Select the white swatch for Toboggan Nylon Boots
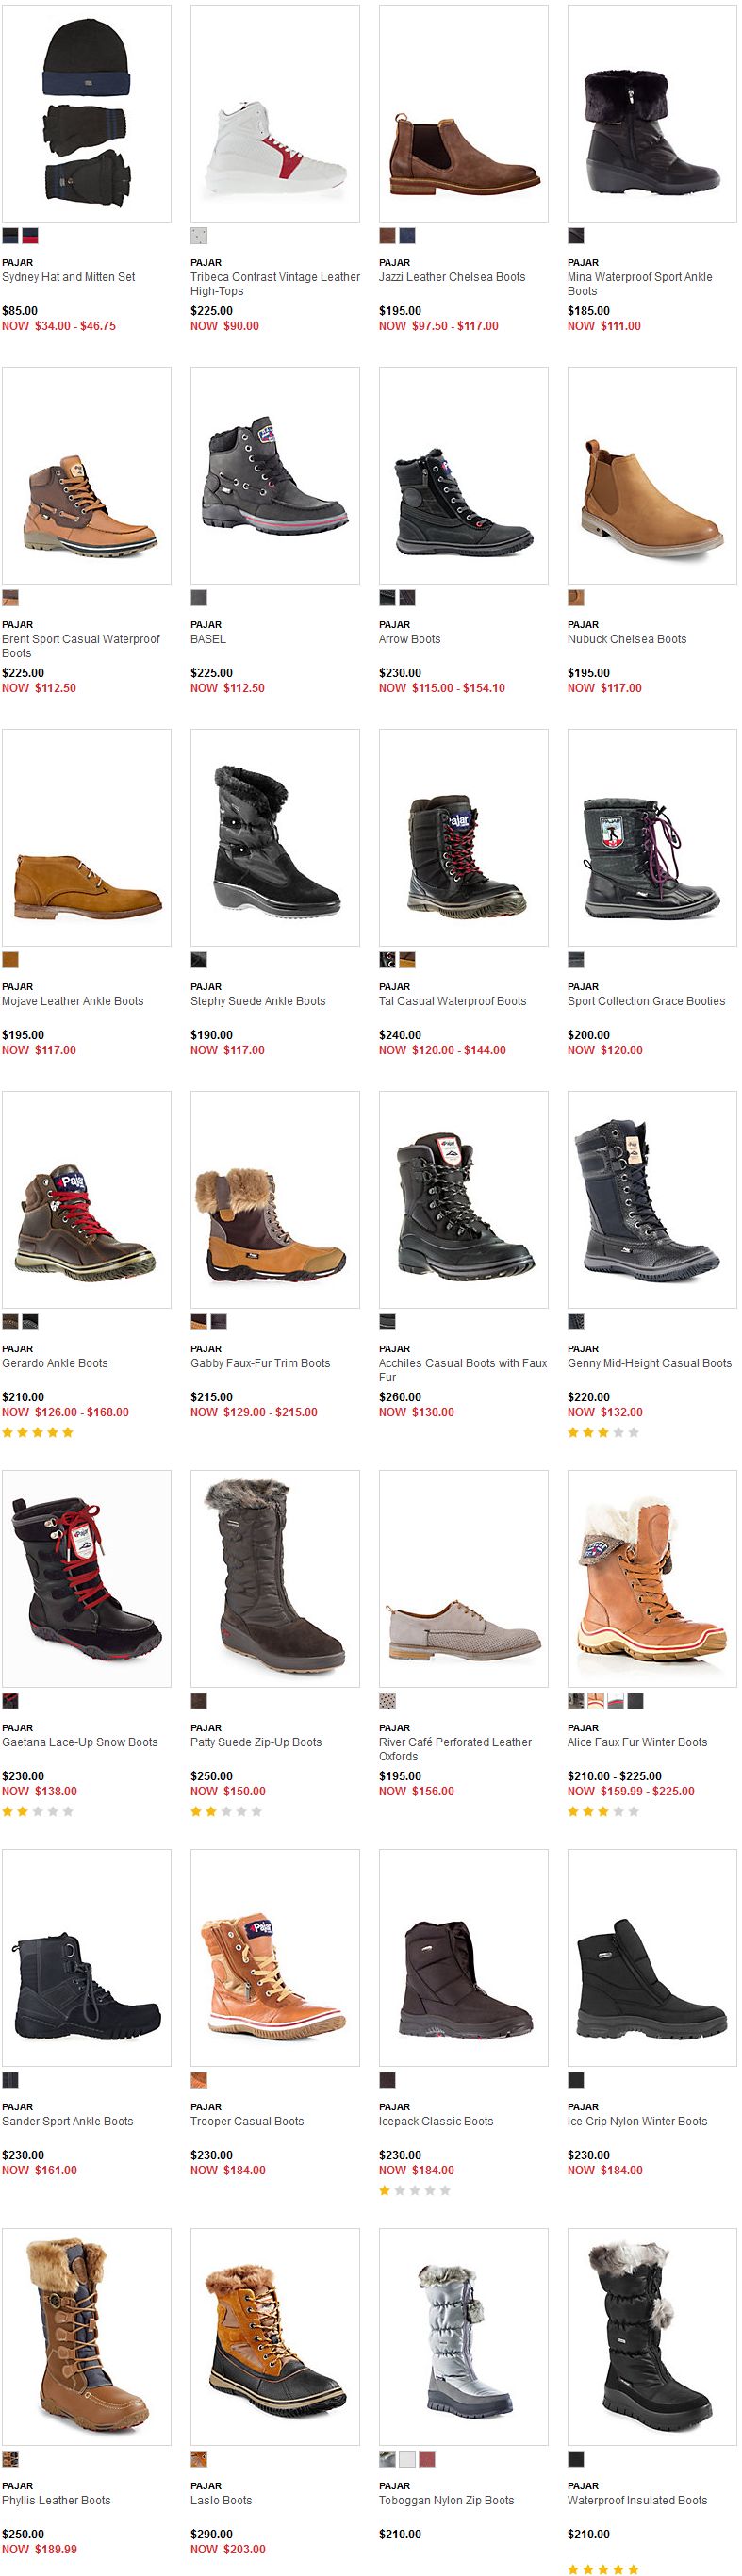The height and width of the screenshot is (2576, 742). 407,2459
